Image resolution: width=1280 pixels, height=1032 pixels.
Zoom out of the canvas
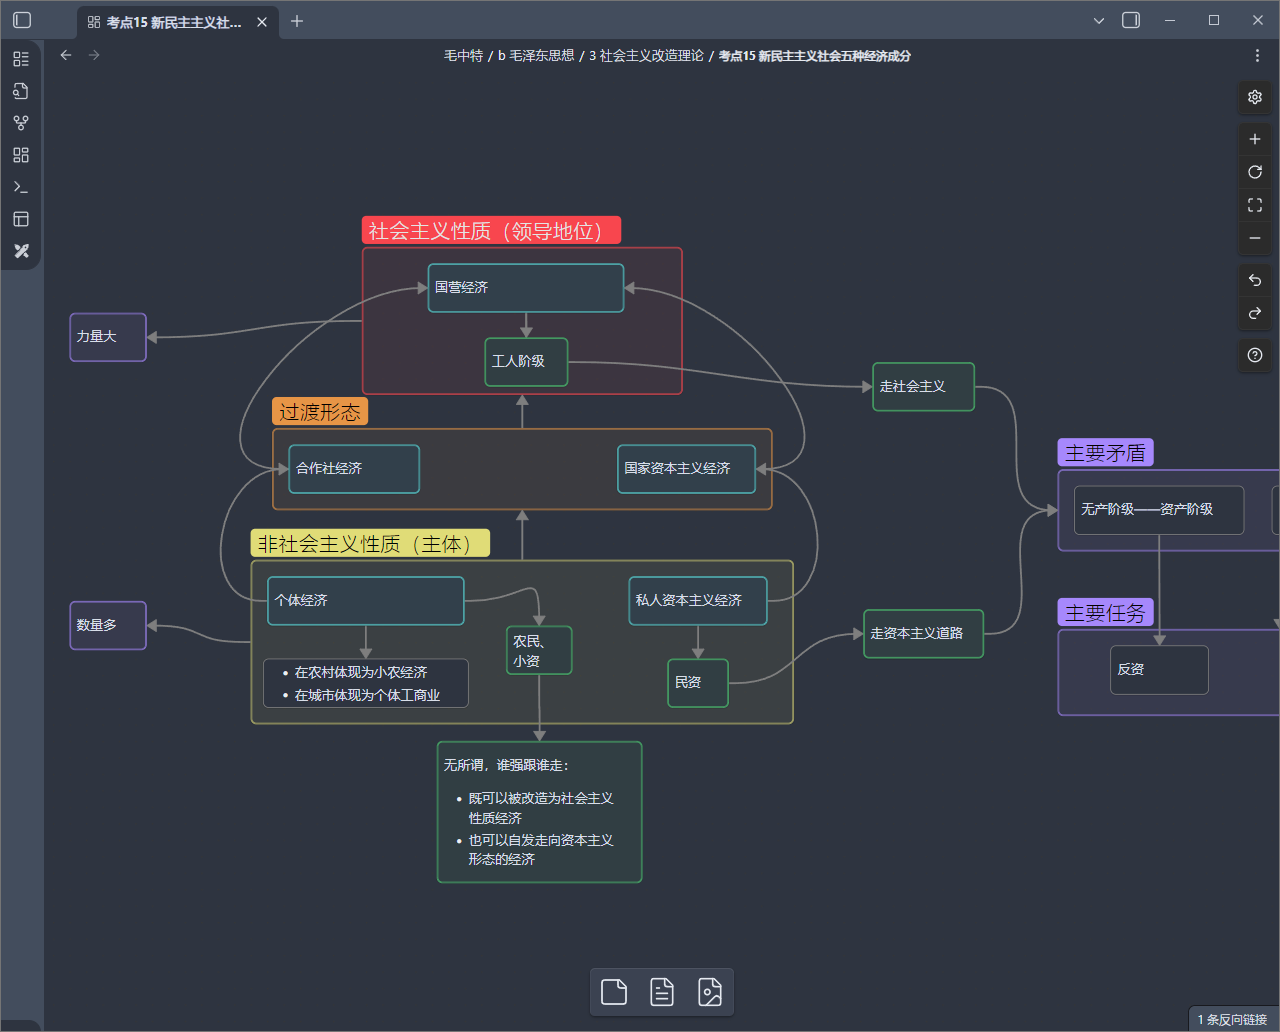(x=1255, y=238)
